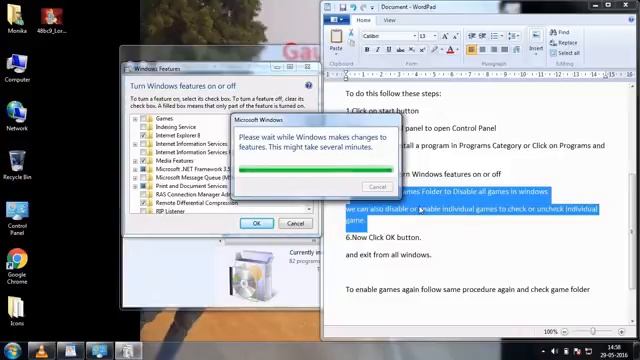Image resolution: width=640 pixels, height=360 pixels.
Task: Click the Windows Start orb
Action: [x=13, y=351]
